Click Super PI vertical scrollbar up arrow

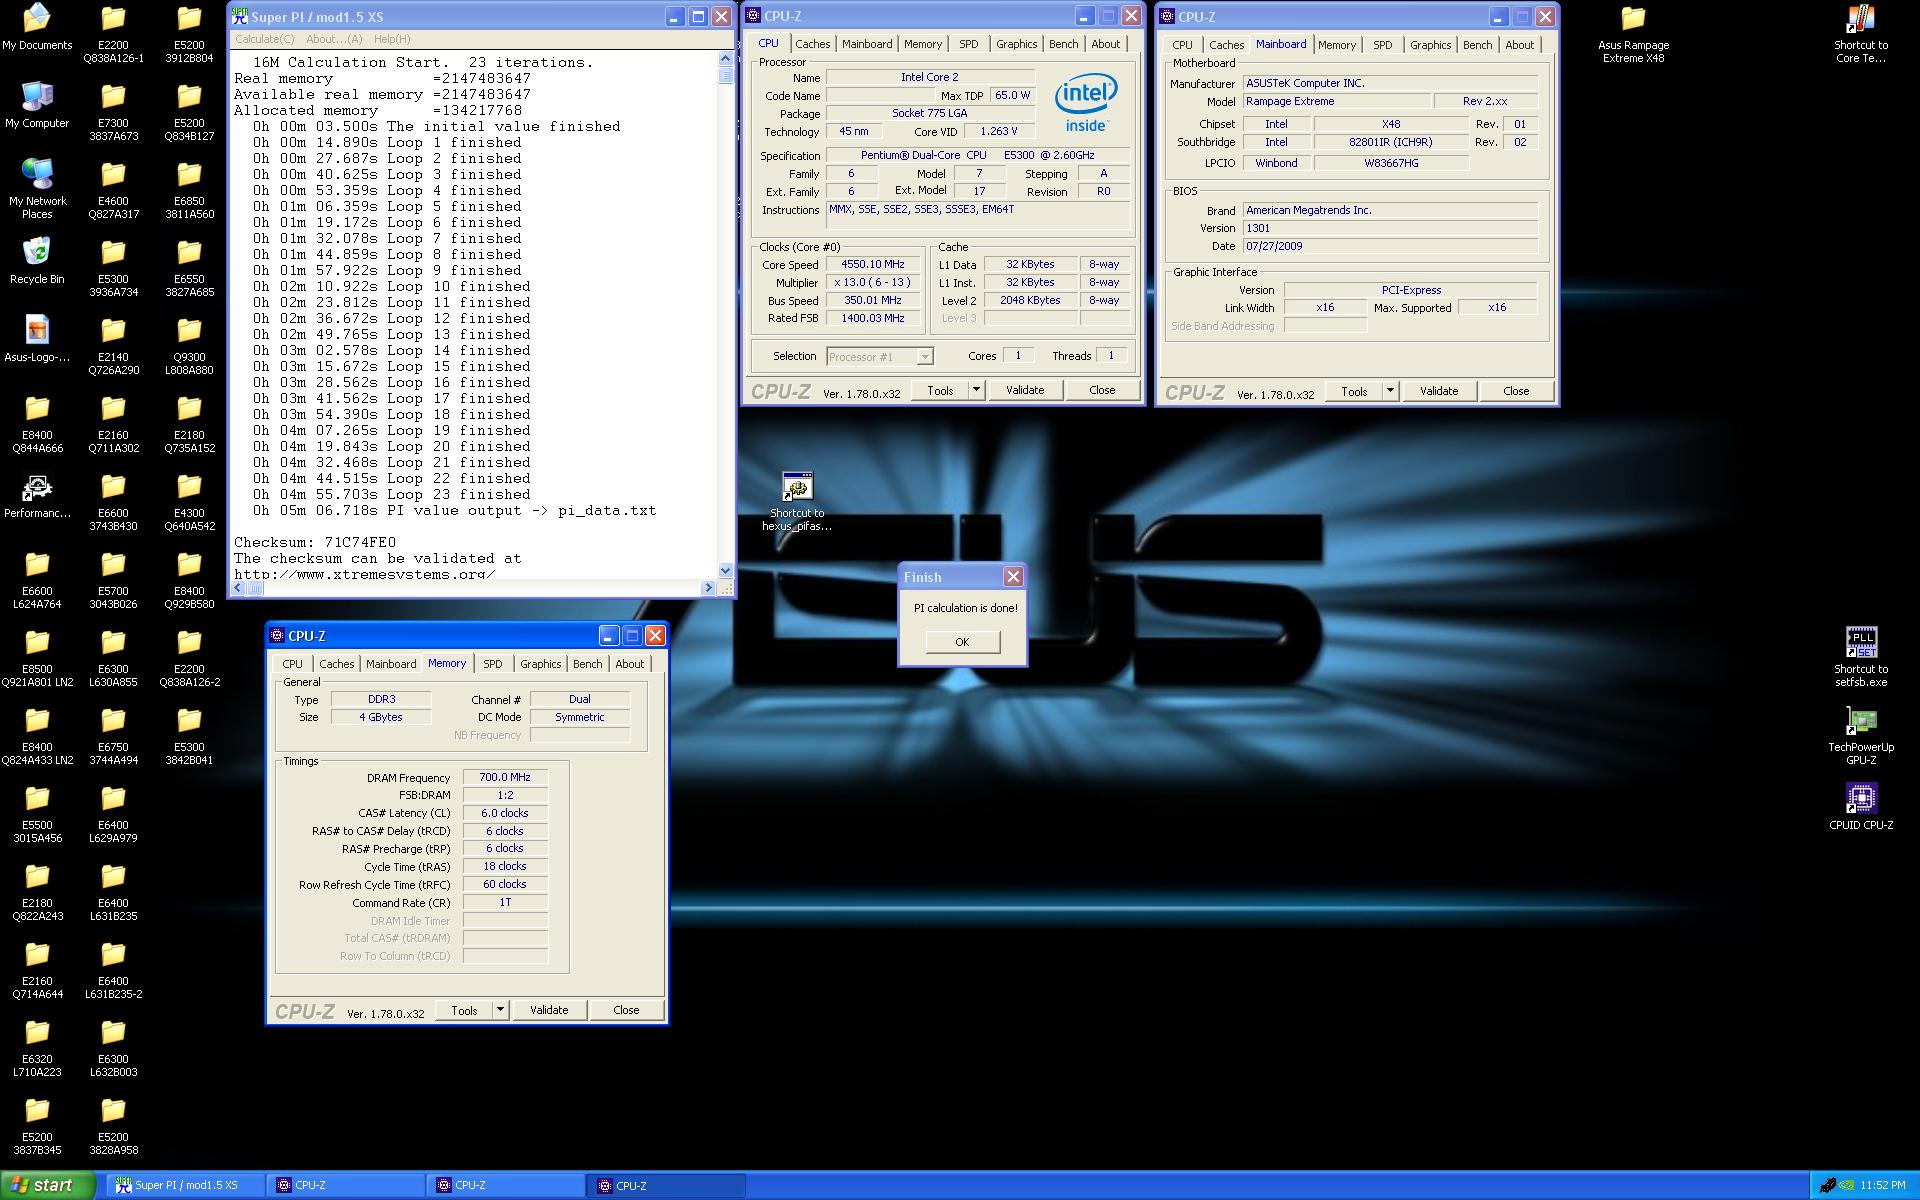[726, 59]
